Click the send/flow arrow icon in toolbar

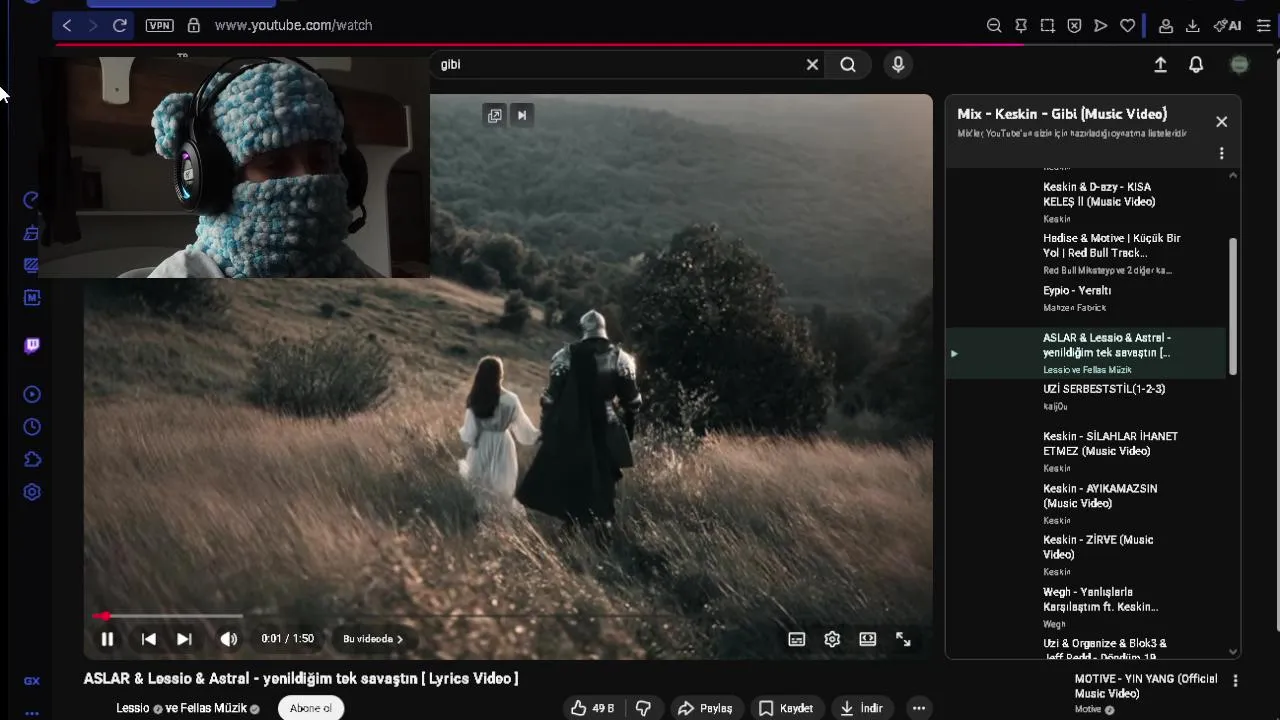click(x=1101, y=26)
